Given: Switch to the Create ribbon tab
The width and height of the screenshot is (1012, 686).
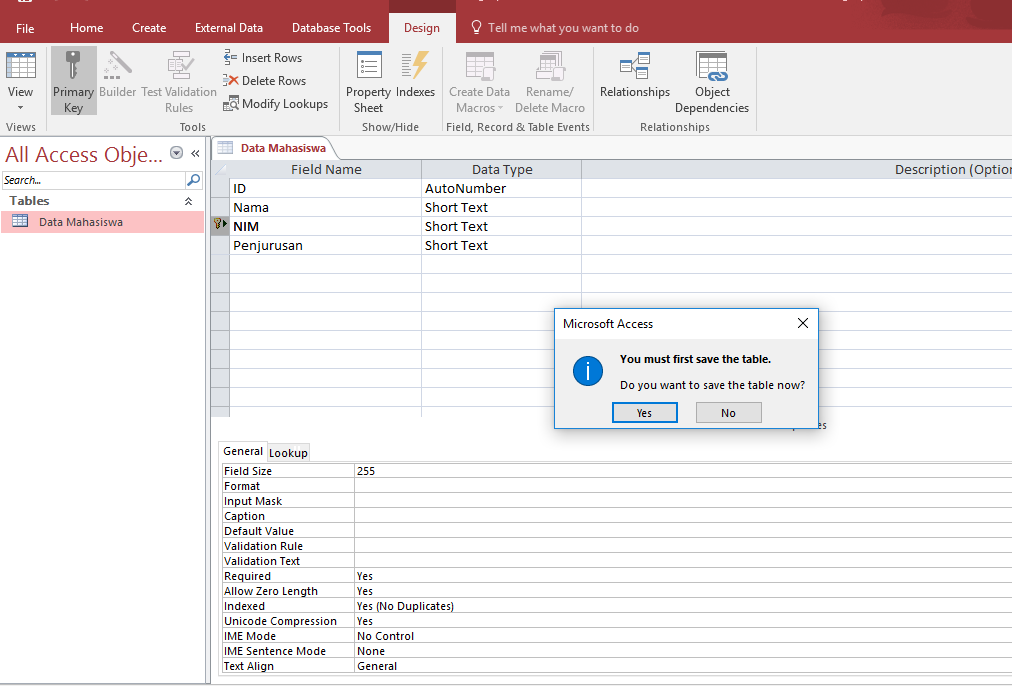Looking at the screenshot, I should [149, 28].
